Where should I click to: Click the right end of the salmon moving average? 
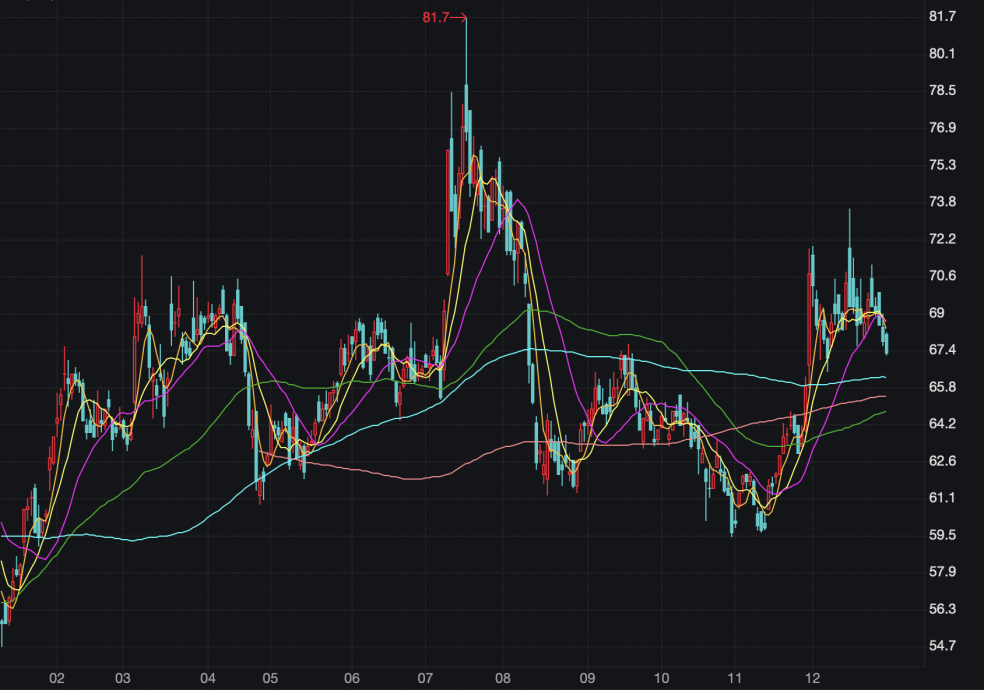[x=885, y=397]
